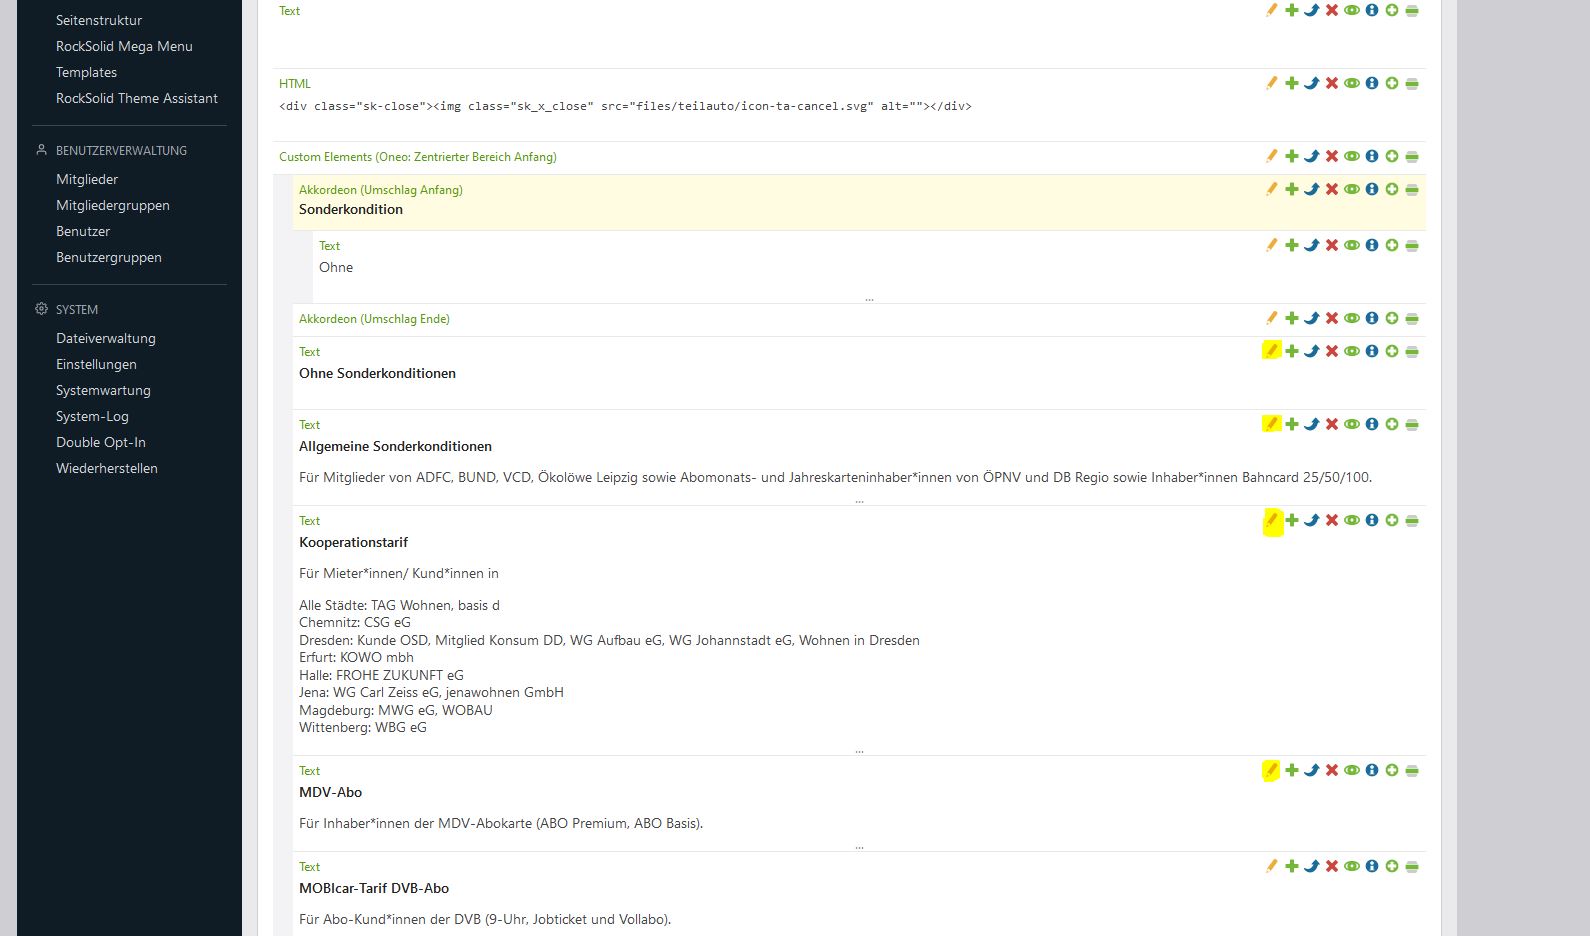Viewport: 1590px width, 936px height.
Task: Open Mitgliedergruppen from the sidebar
Action: point(113,205)
